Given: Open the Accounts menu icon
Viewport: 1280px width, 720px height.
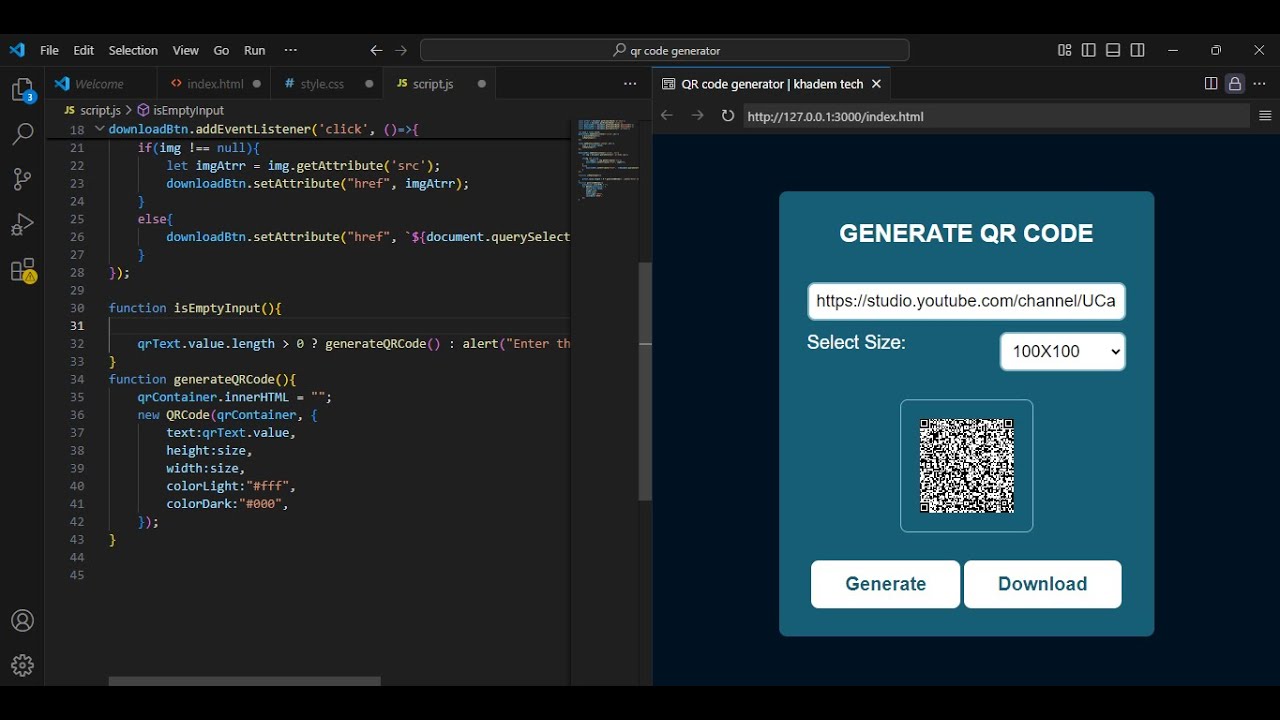Looking at the screenshot, I should tap(23, 621).
